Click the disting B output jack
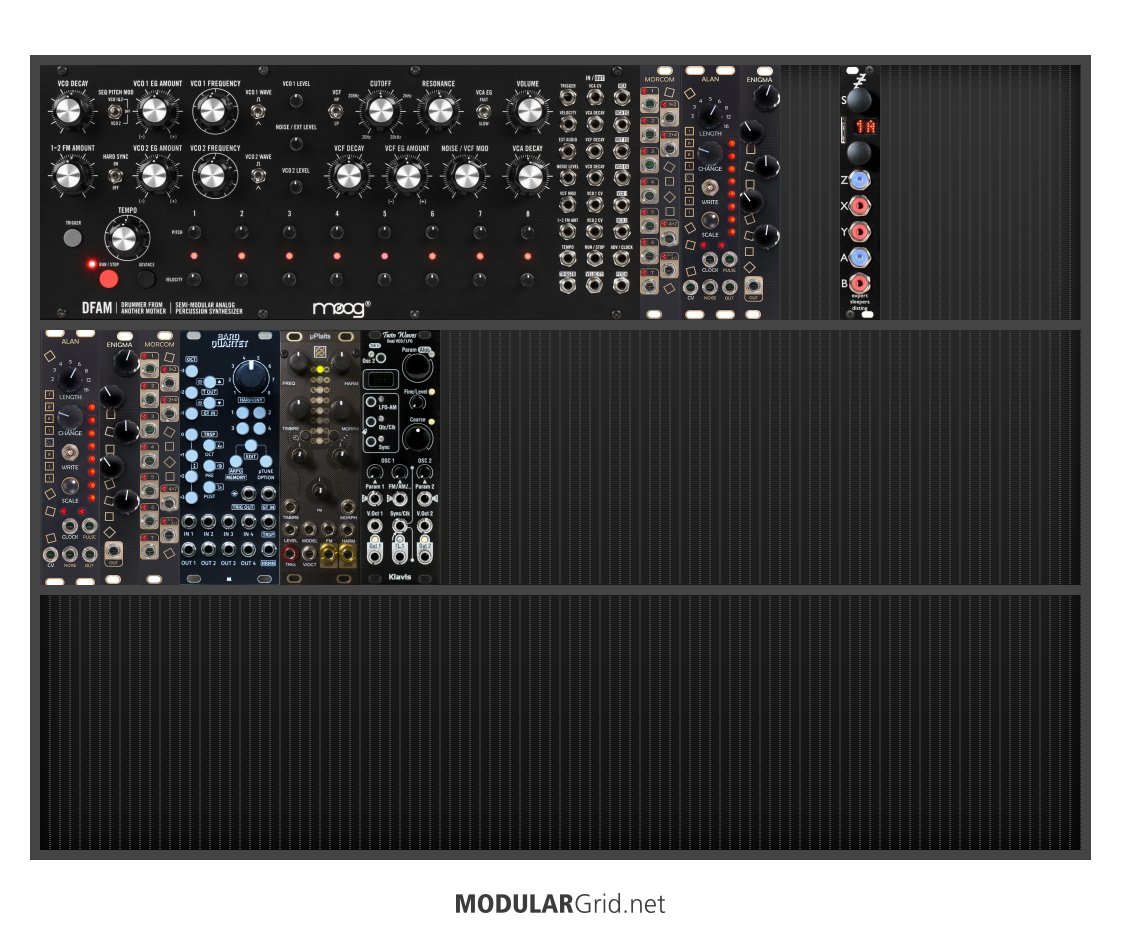Screen dimensions: 1121x925 tap(859, 283)
